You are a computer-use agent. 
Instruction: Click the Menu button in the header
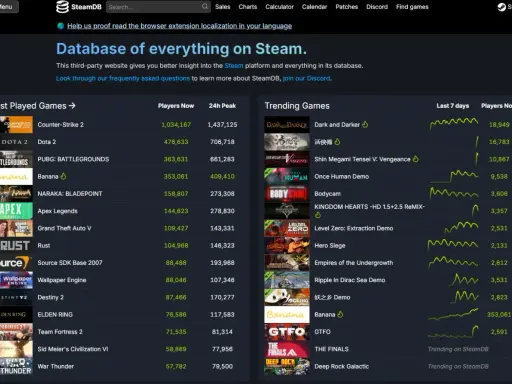(8, 7)
